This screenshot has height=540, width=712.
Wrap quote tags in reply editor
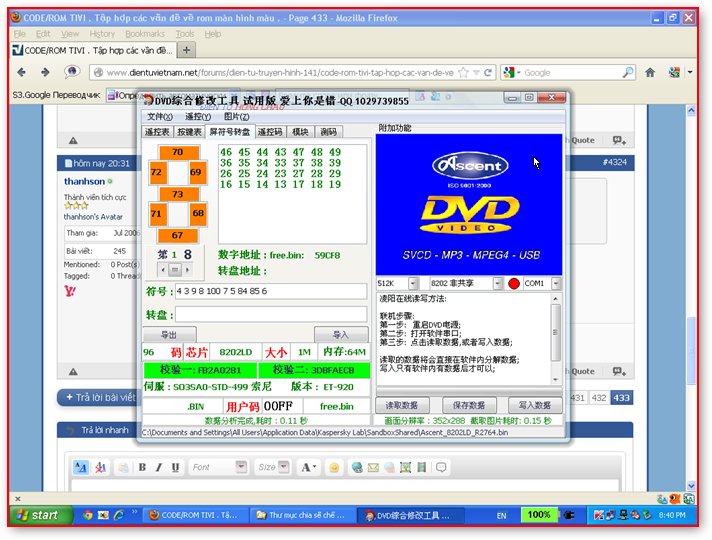441,467
